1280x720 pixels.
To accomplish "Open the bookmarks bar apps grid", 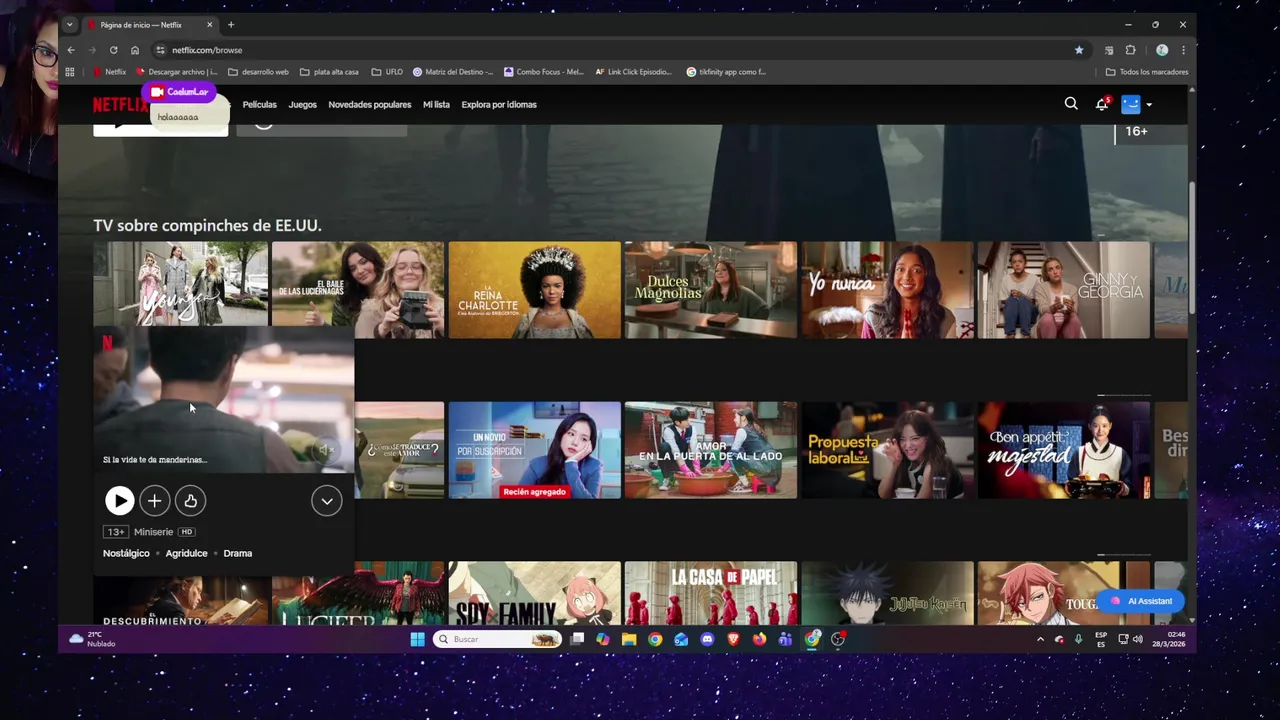I will coord(70,72).
